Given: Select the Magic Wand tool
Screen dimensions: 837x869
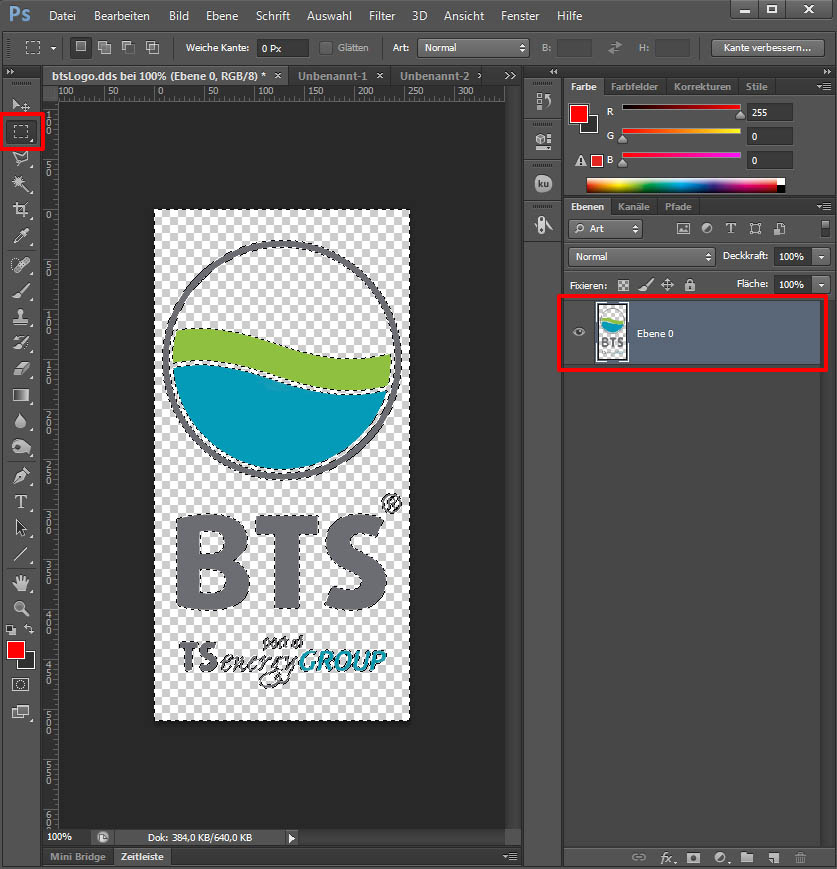Looking at the screenshot, I should [21, 184].
